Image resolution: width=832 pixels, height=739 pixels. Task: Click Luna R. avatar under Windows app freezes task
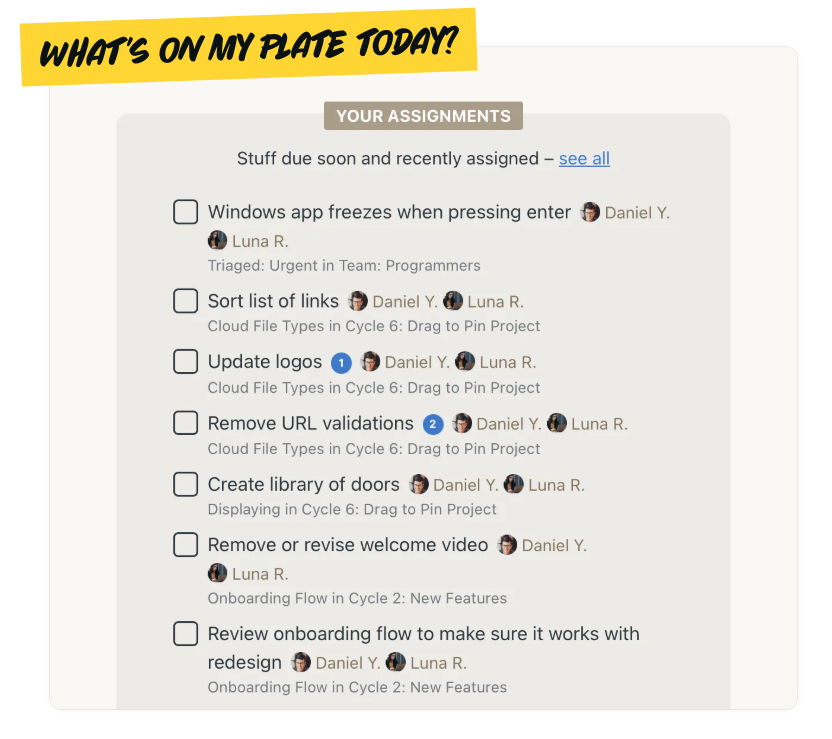pos(217,240)
